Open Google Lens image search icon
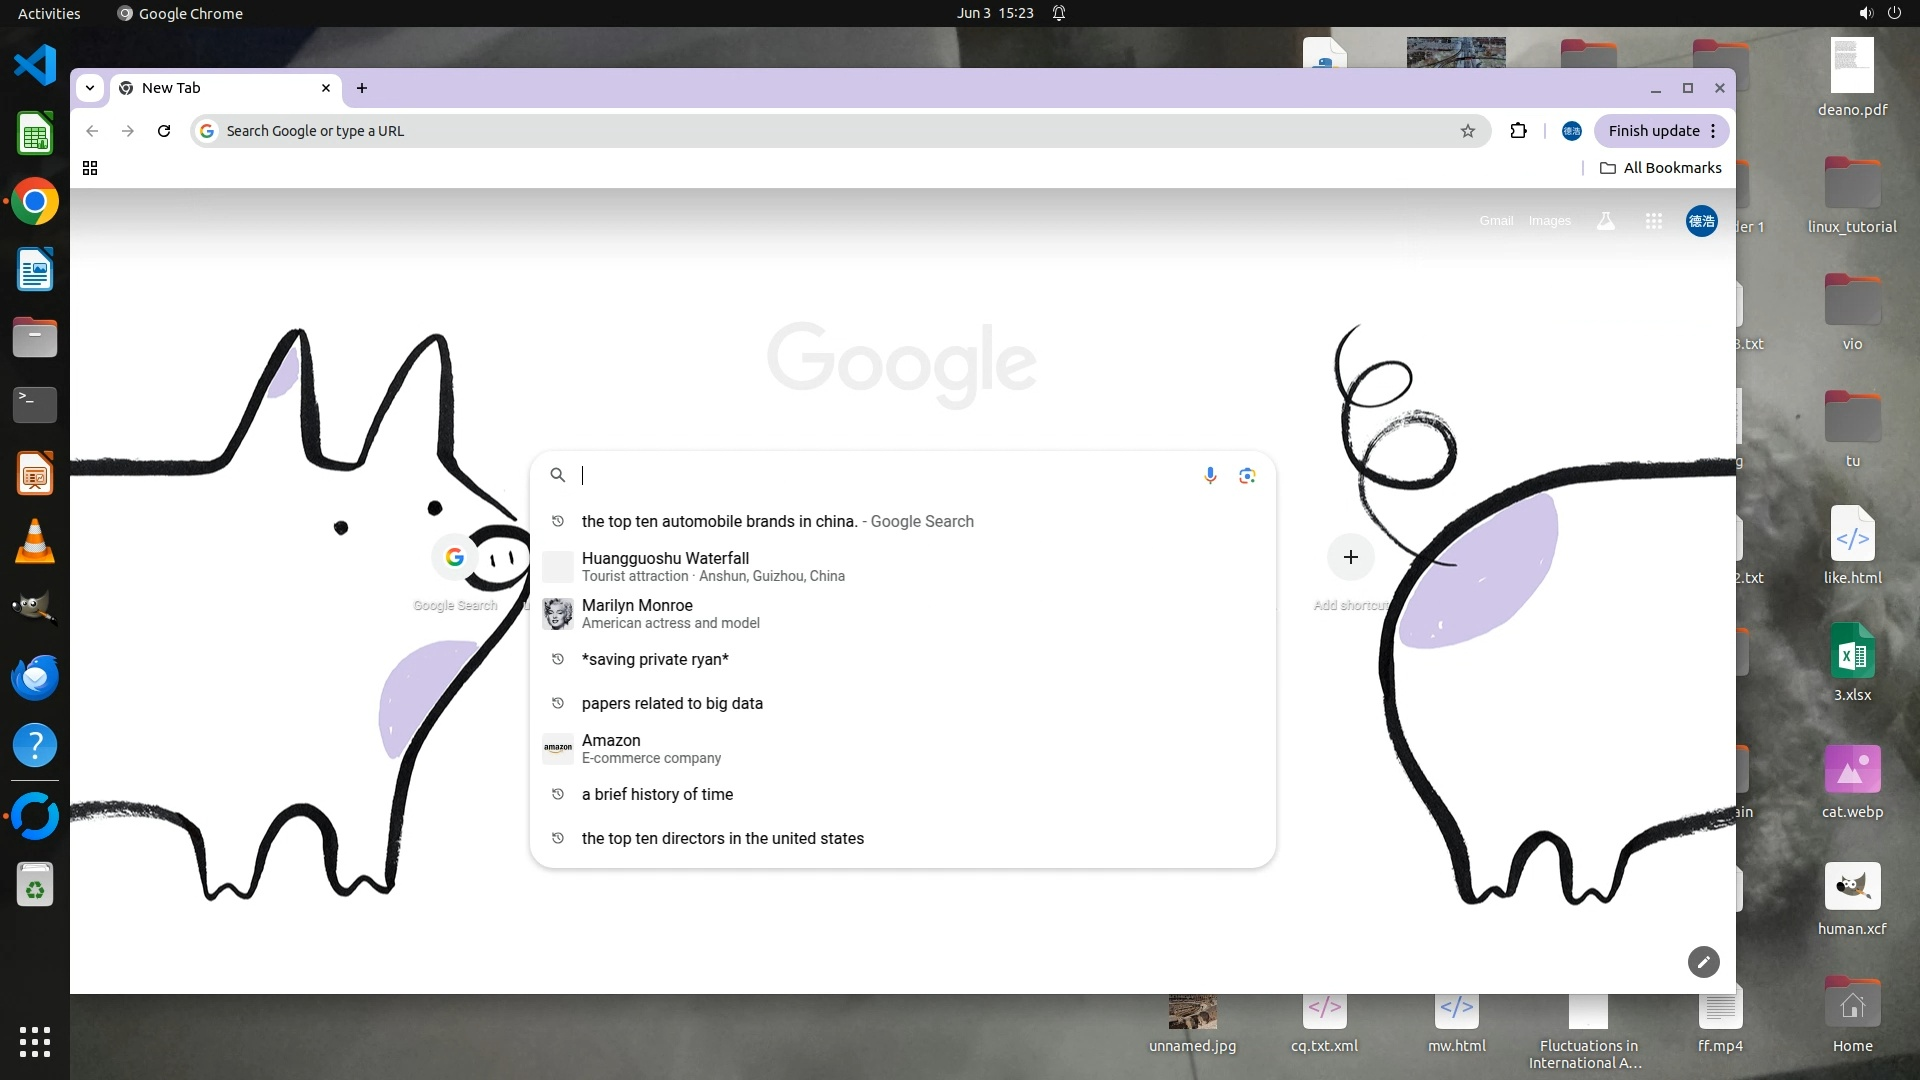This screenshot has width=1920, height=1080. pos(1247,475)
